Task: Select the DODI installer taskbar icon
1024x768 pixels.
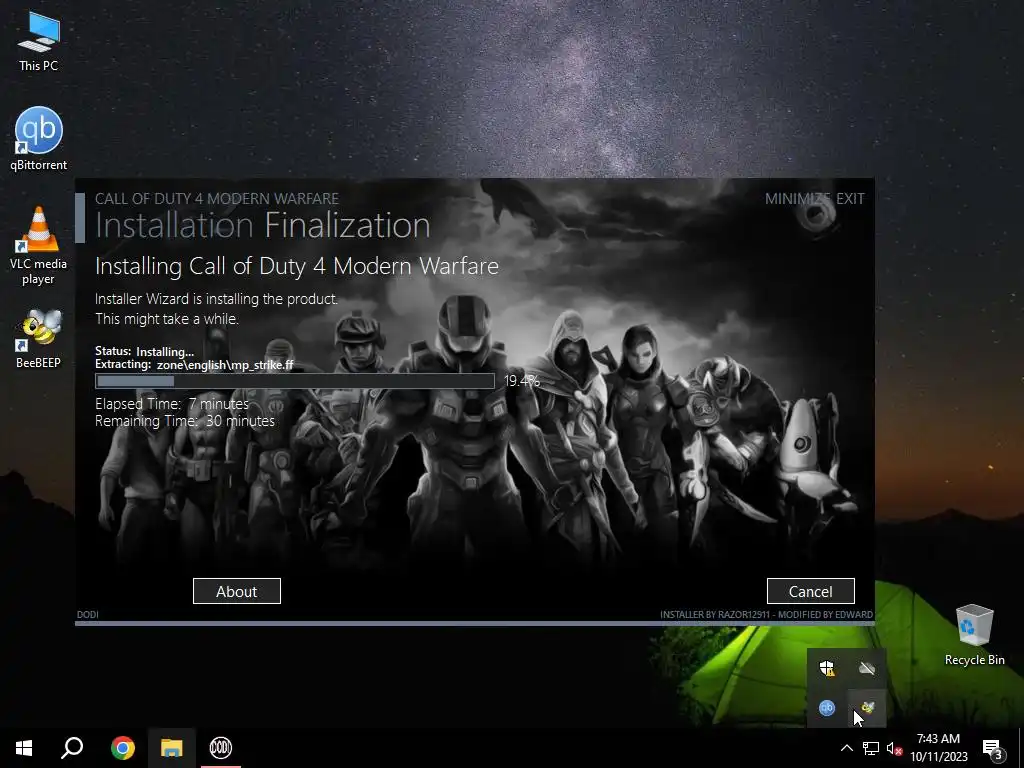Action: click(x=221, y=748)
